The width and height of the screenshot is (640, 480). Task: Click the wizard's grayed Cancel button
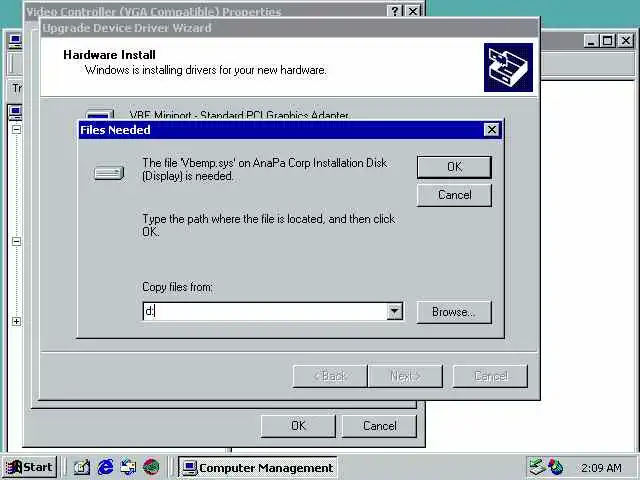coord(490,376)
